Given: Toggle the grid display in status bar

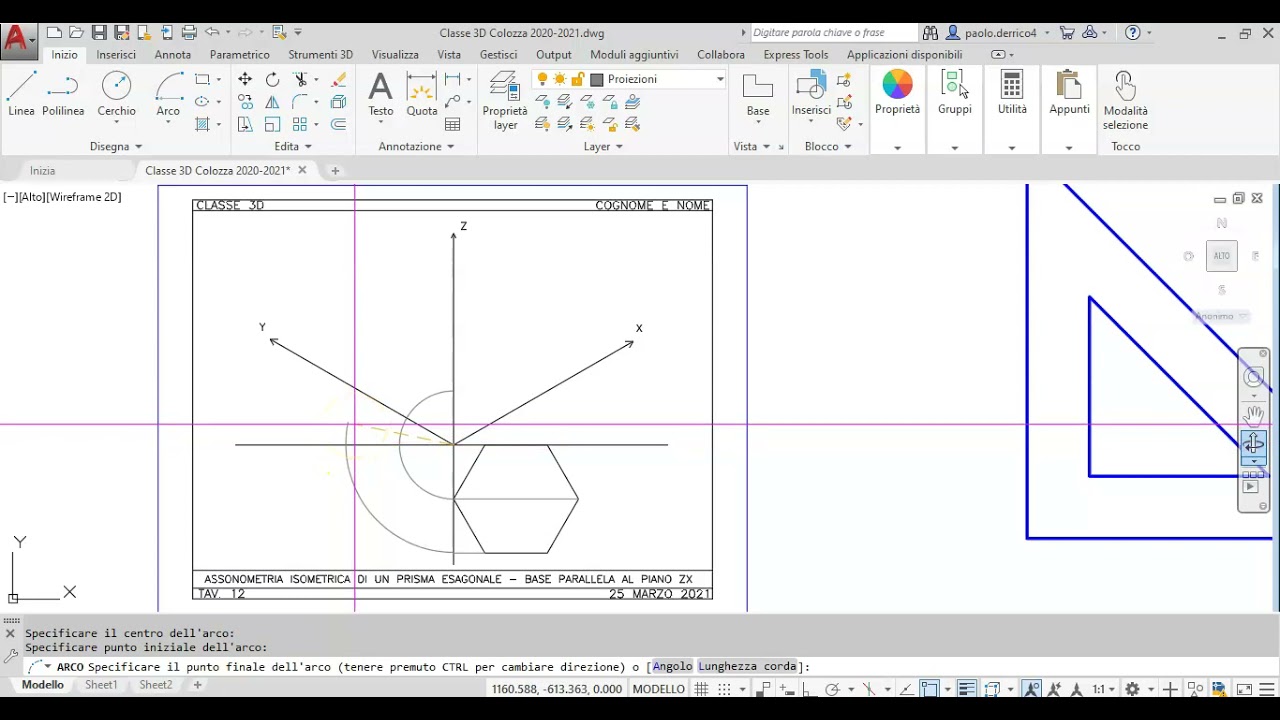Looking at the screenshot, I should point(702,689).
